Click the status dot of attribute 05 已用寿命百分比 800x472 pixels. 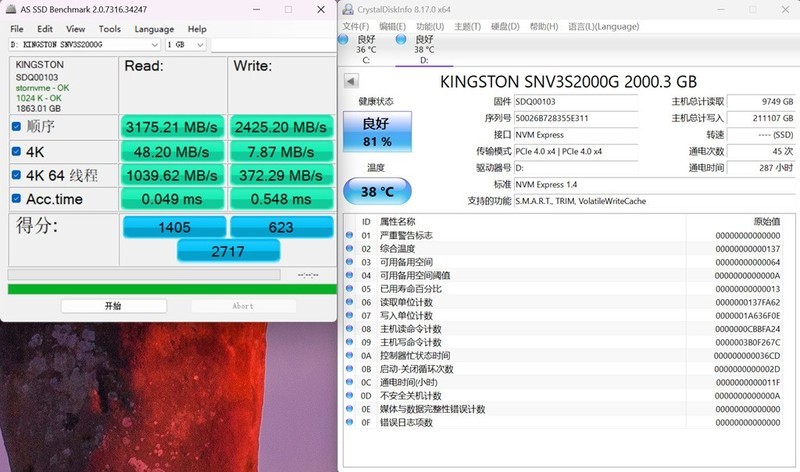pyautogui.click(x=349, y=288)
